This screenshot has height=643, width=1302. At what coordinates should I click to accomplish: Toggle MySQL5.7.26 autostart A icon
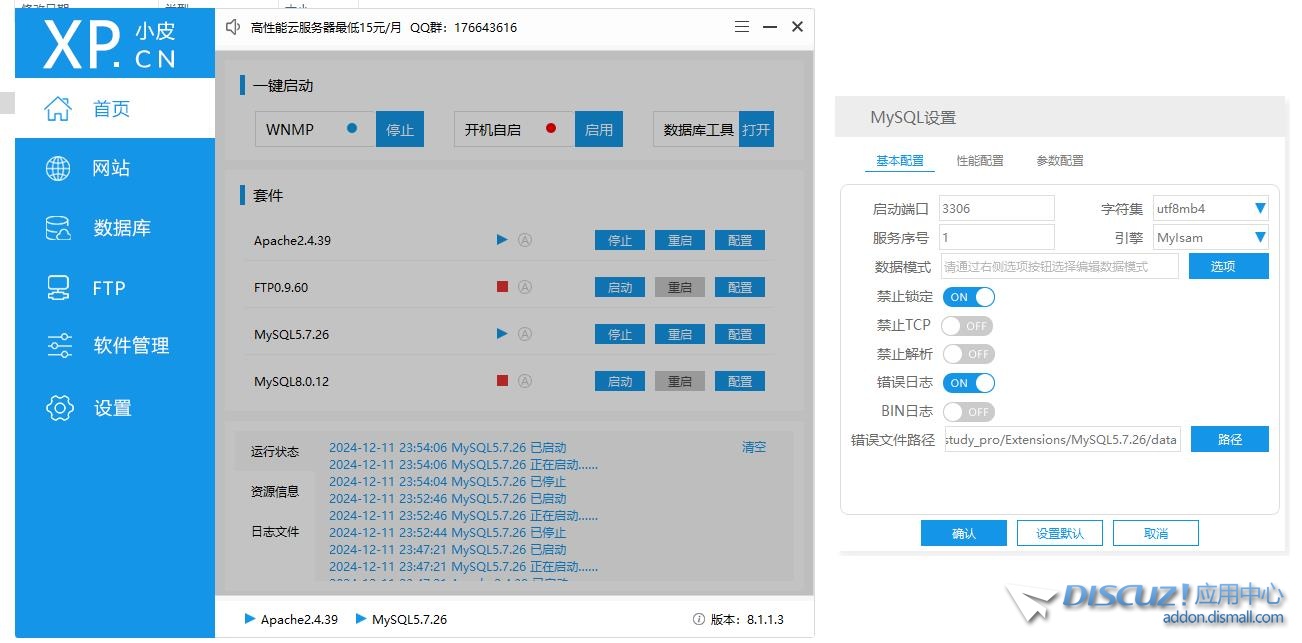[525, 334]
